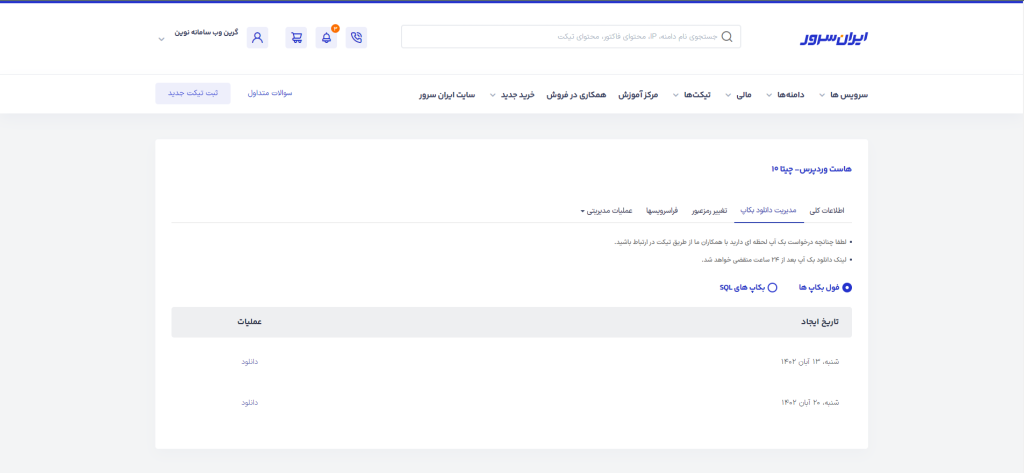Select the بکاپ های SQL radio button

click(772, 287)
